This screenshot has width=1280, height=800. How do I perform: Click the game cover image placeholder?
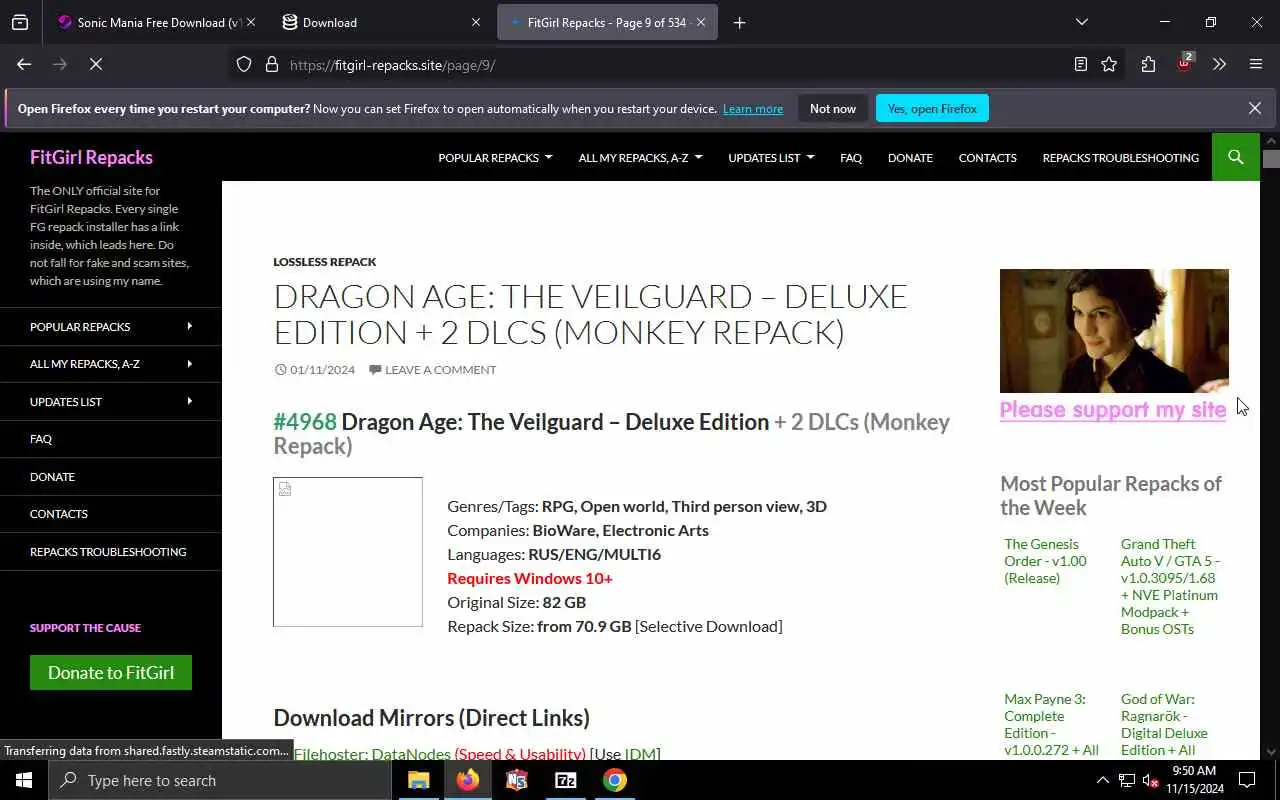[348, 552]
